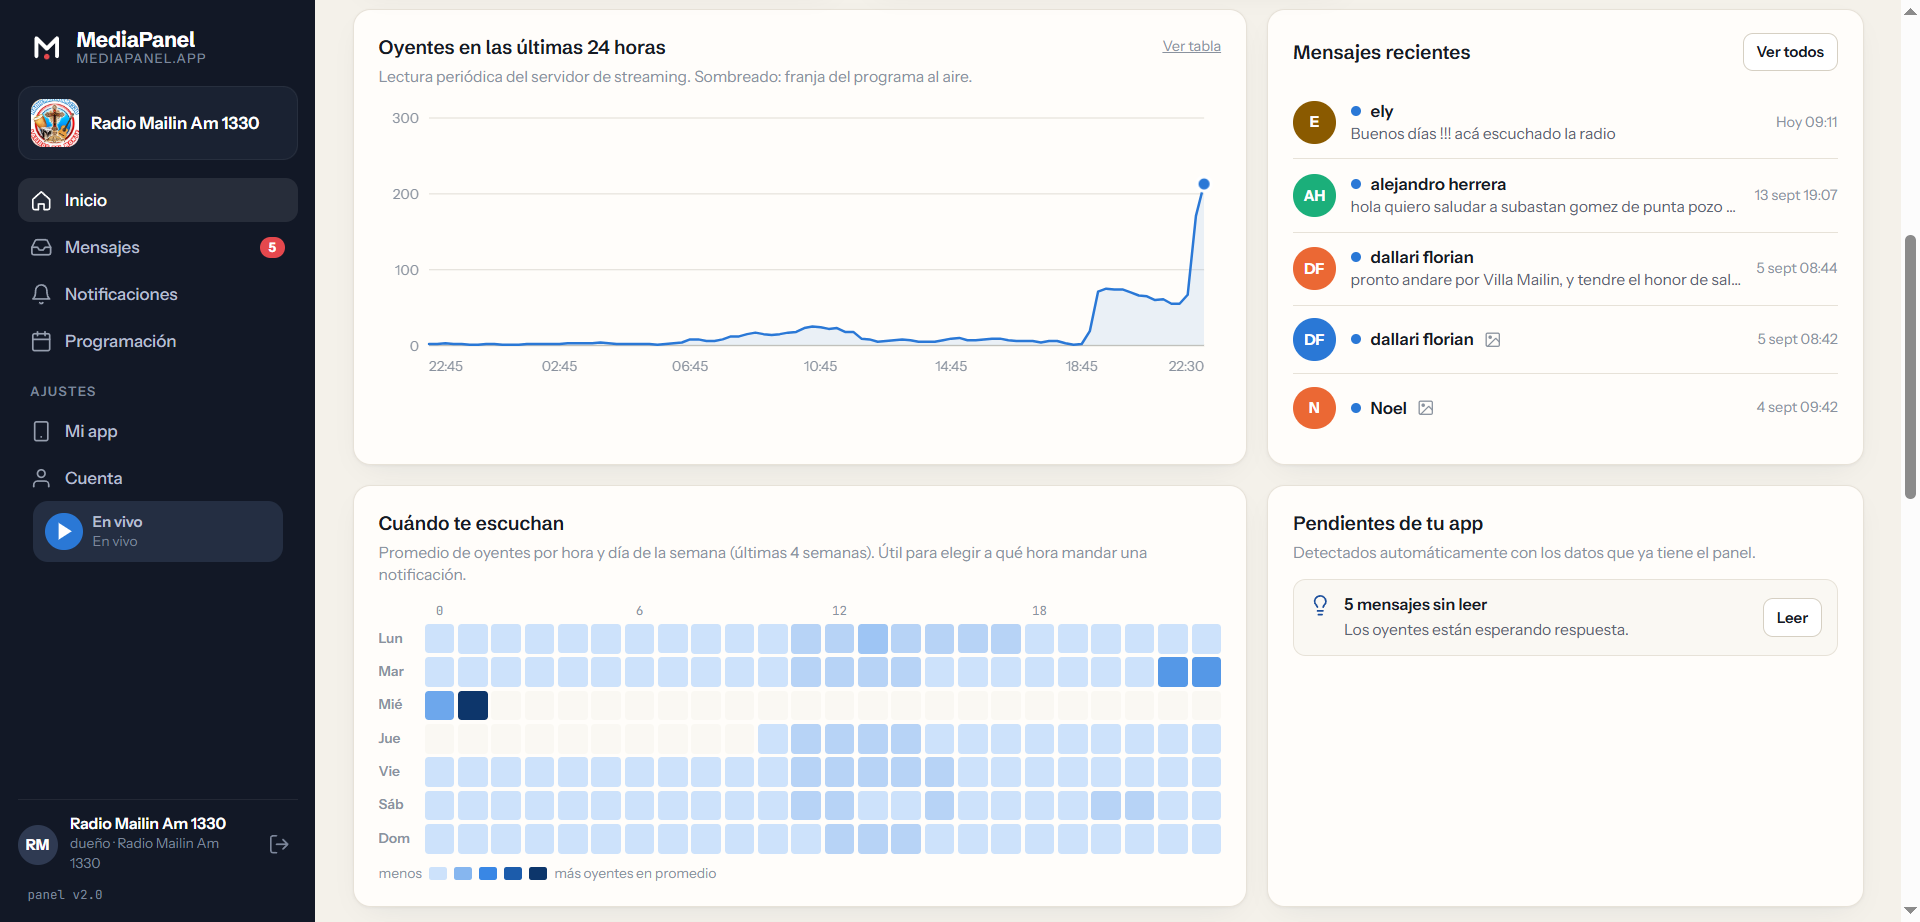Click the MediaPanel logo icon
This screenshot has width=1920, height=922.
(47, 47)
